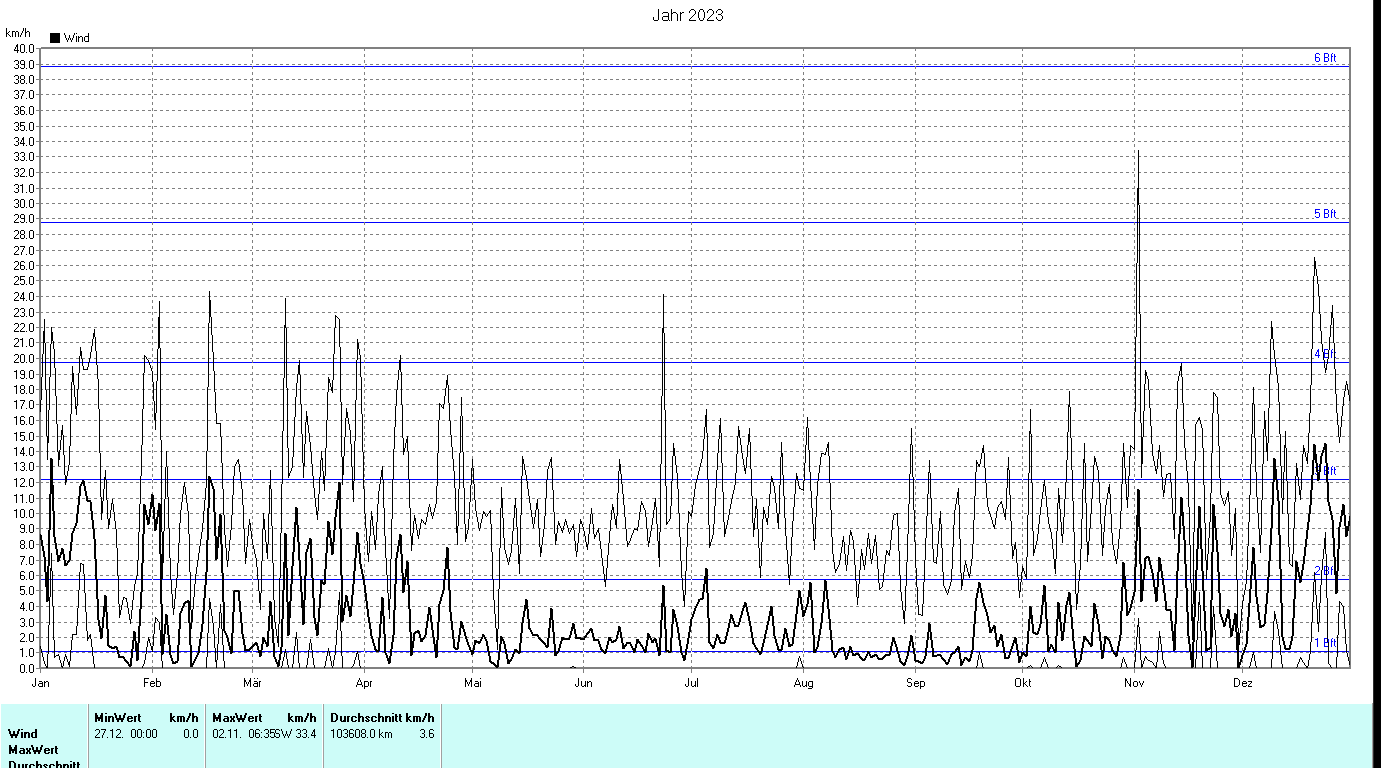This screenshot has height=768, width=1381.
Task: Click the "Wind" row label in the statistics table
Action: click(x=23, y=734)
